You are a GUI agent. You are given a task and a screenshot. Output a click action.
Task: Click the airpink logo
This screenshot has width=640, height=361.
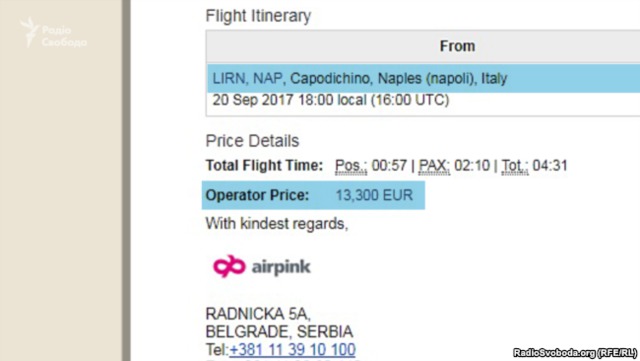point(262,267)
